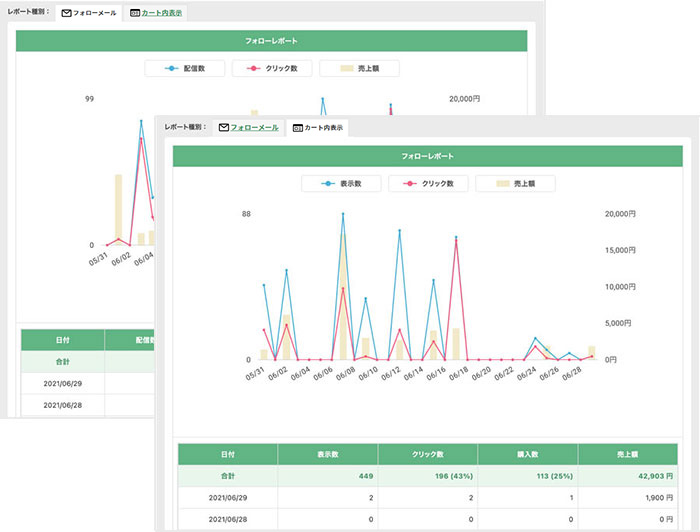Click 売上額 column header in front table
Viewport: 700px width, 532px height.
click(628, 454)
